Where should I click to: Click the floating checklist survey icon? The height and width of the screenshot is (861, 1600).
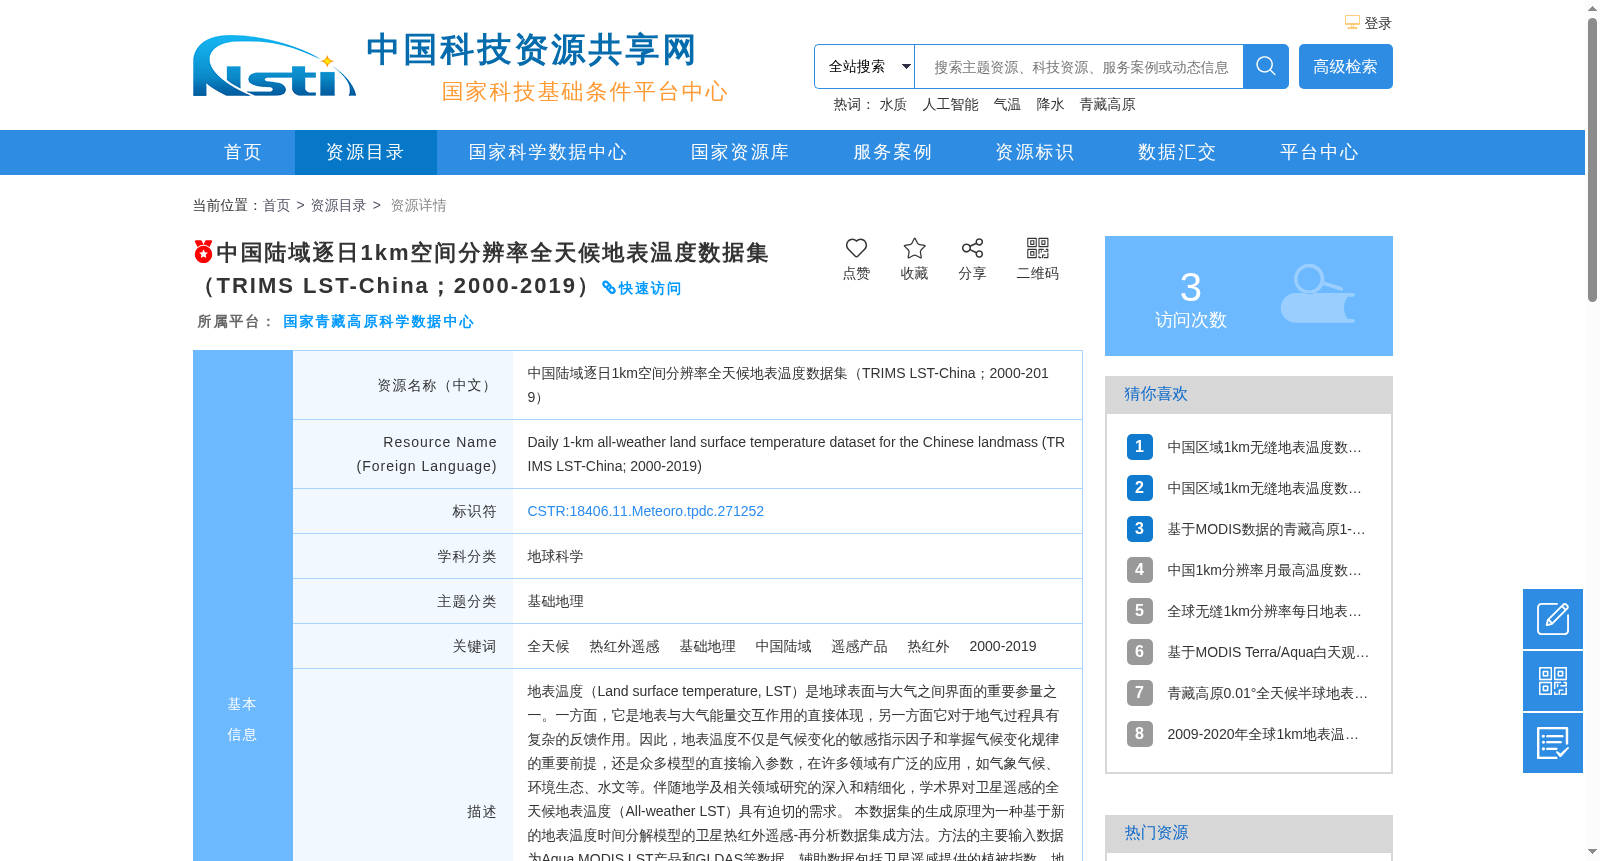tap(1553, 743)
